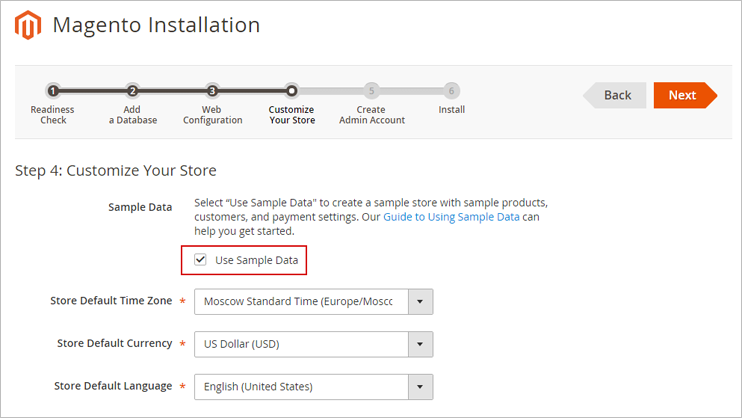The width and height of the screenshot is (742, 418).
Task: Click the Magento Installation title
Action: click(x=156, y=25)
